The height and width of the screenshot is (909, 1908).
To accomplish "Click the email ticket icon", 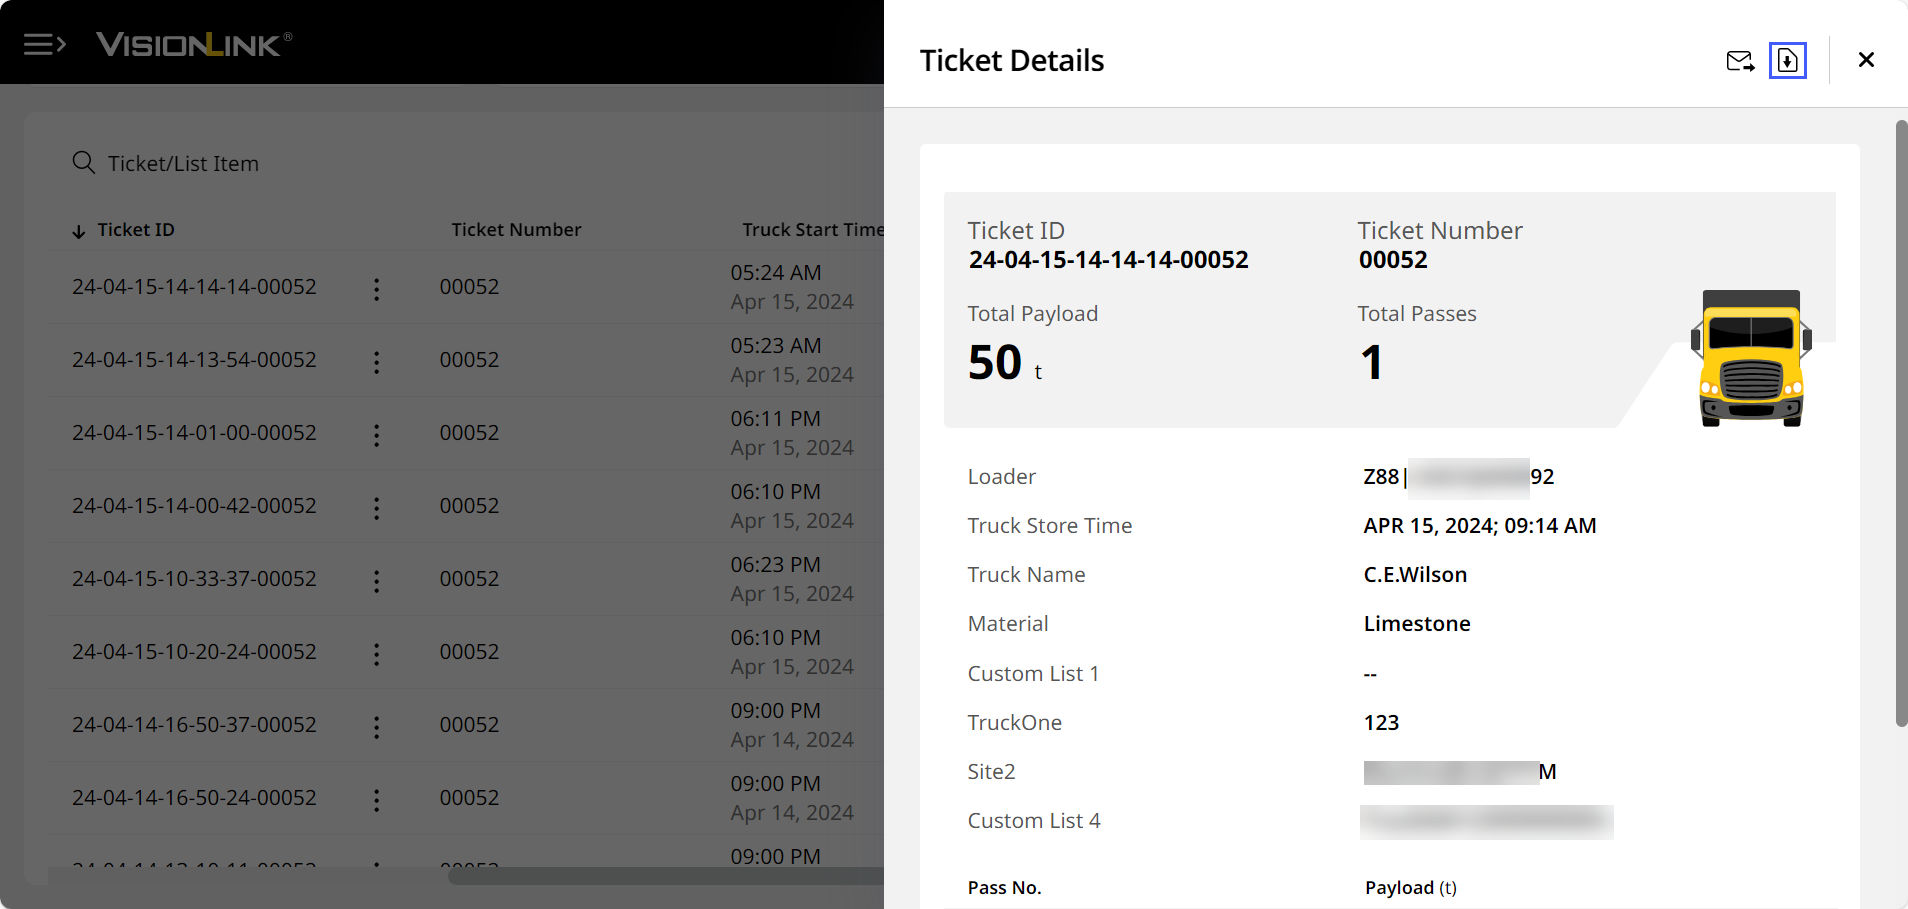I will click(1740, 61).
